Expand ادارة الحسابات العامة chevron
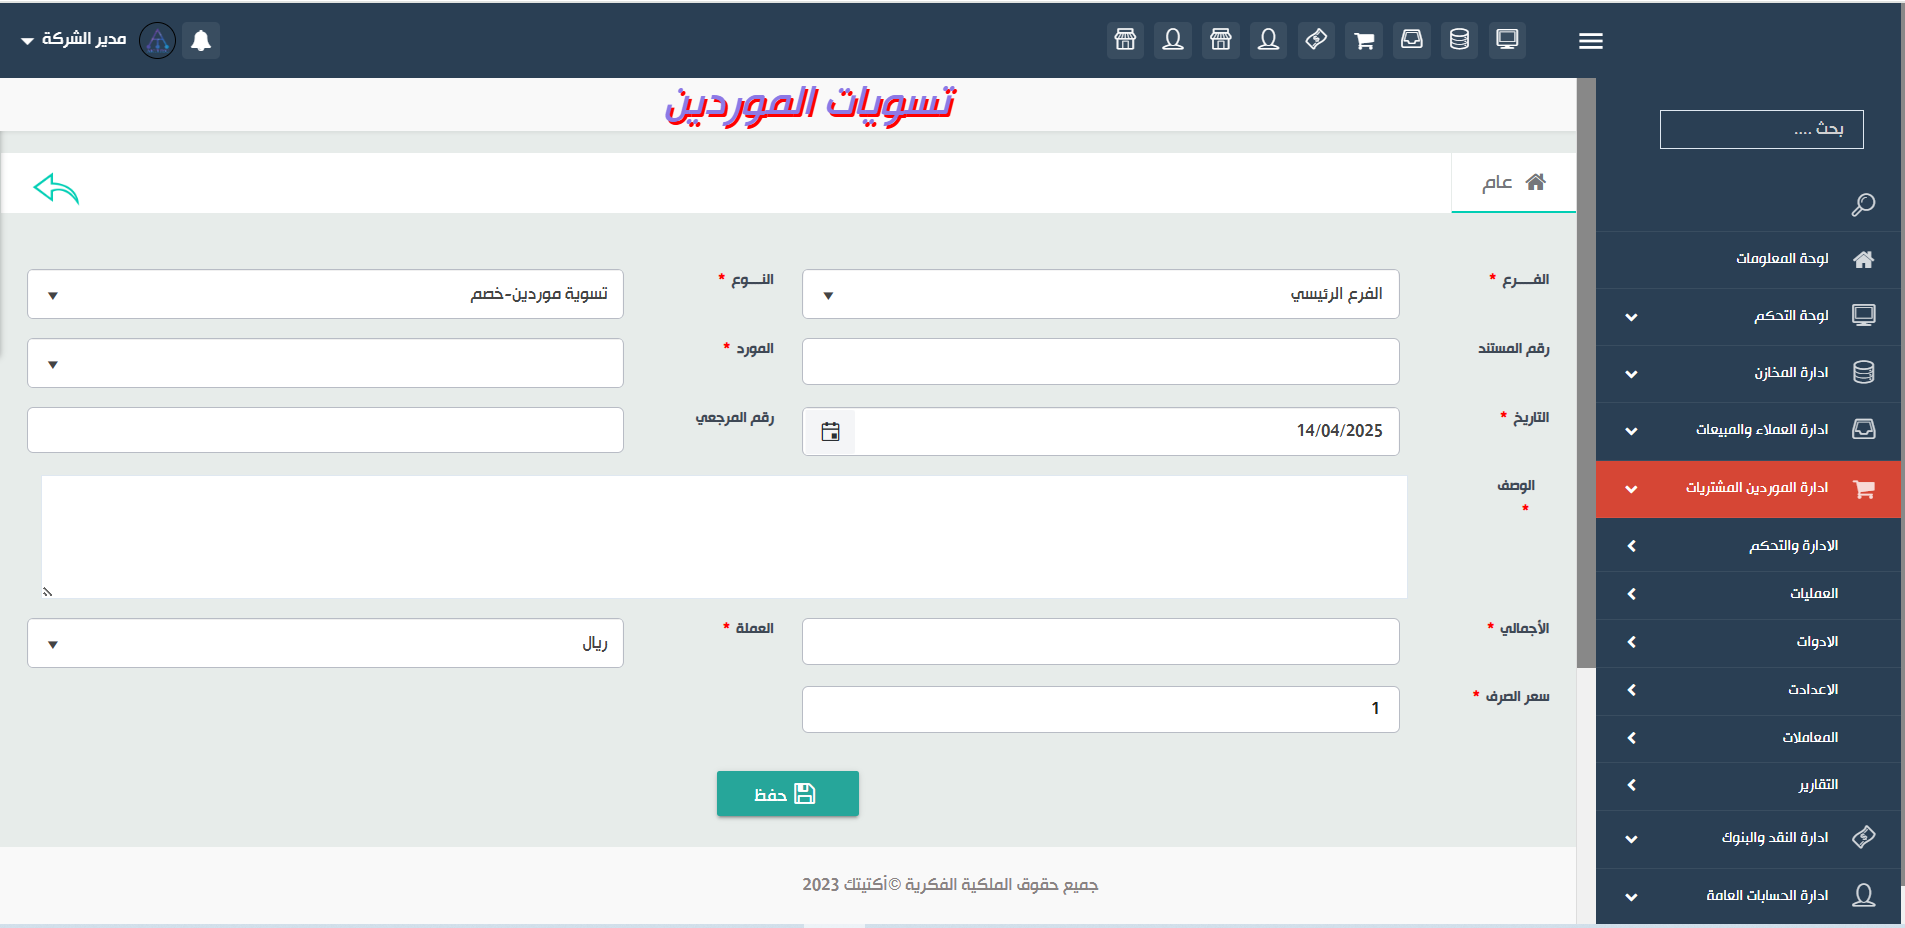 1631,897
